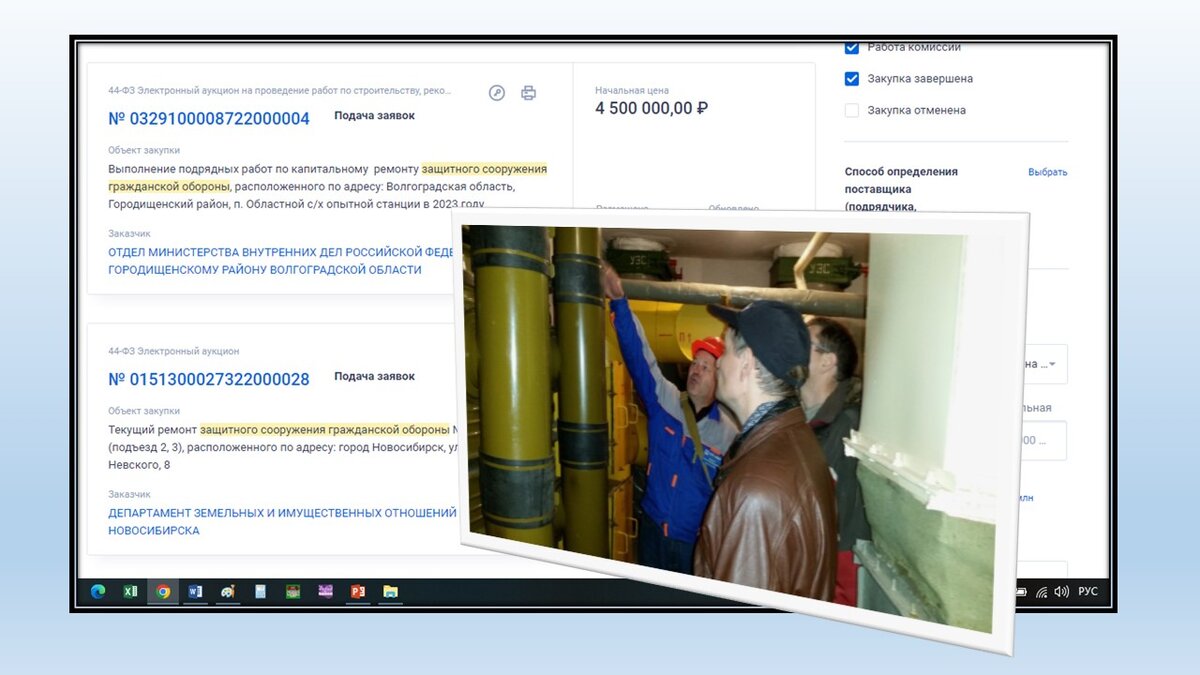Enable the Закупка отменена filter
The width and height of the screenshot is (1200, 675).
(852, 110)
